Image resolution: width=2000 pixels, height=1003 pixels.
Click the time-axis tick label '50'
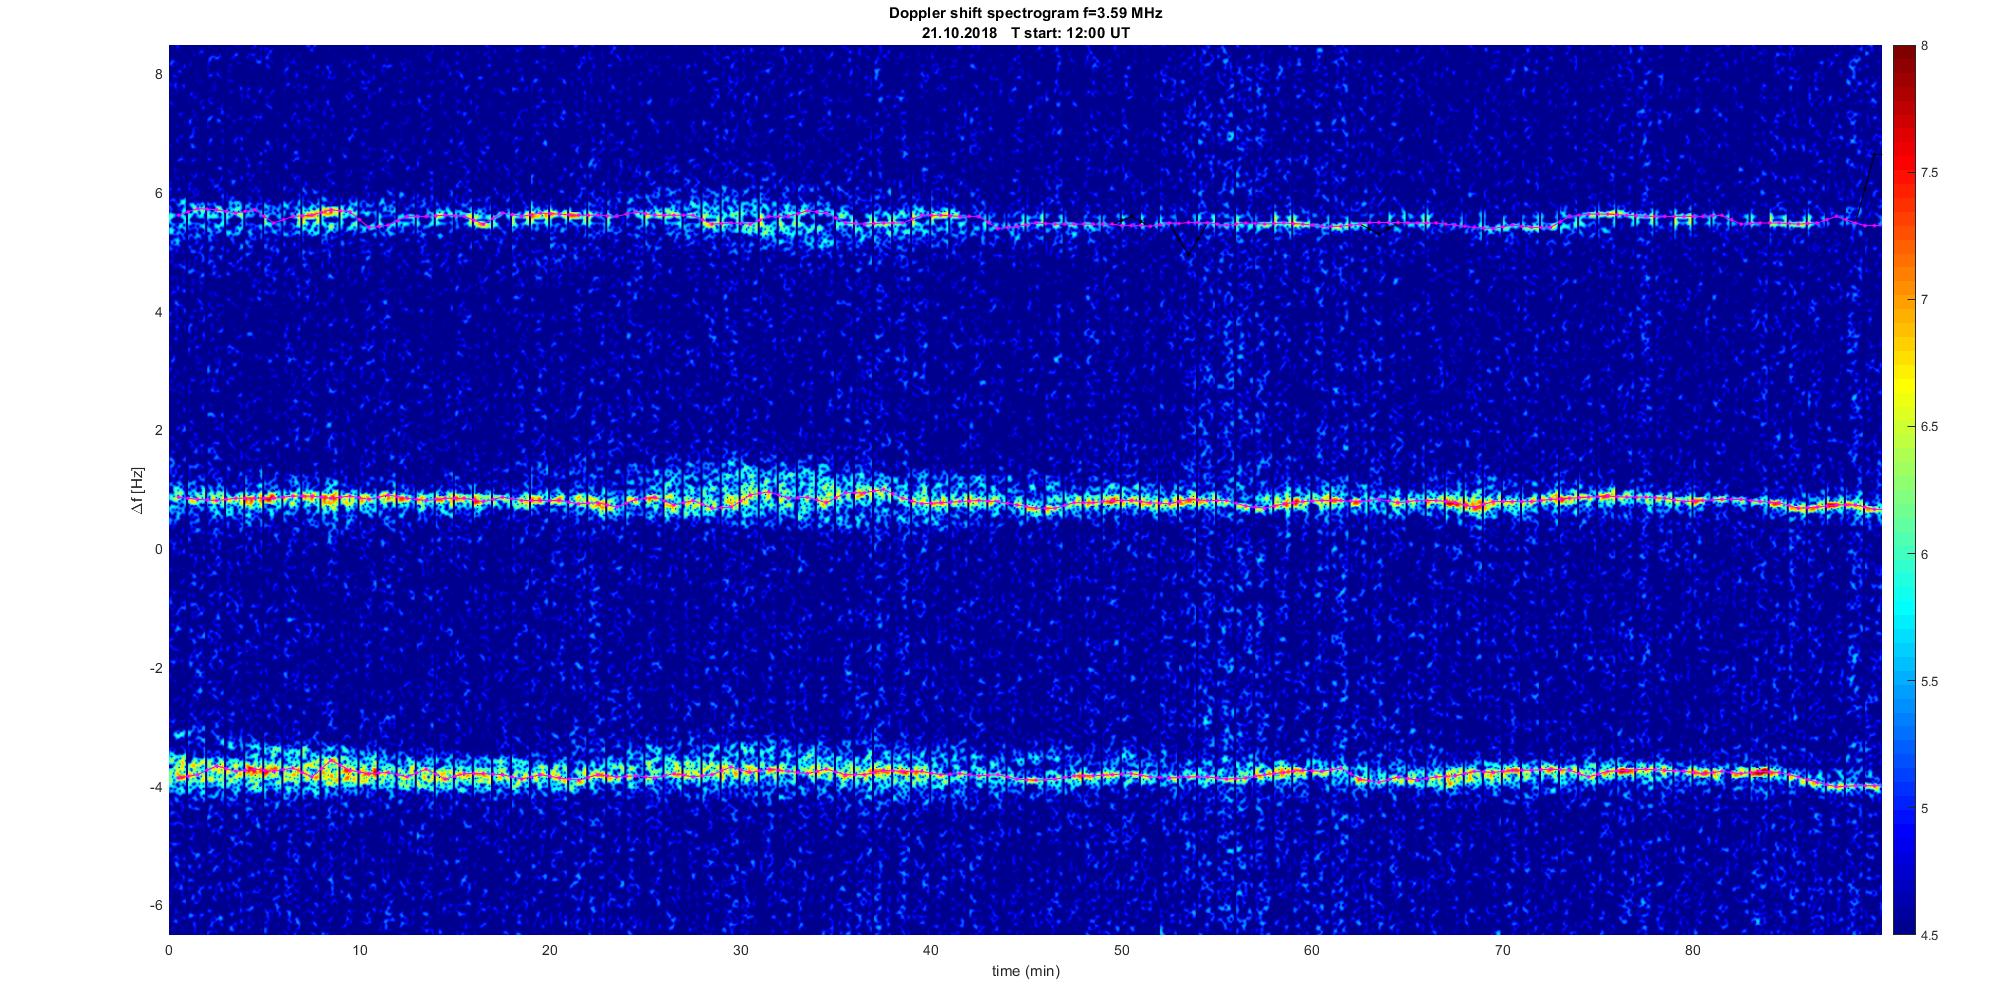1121,950
